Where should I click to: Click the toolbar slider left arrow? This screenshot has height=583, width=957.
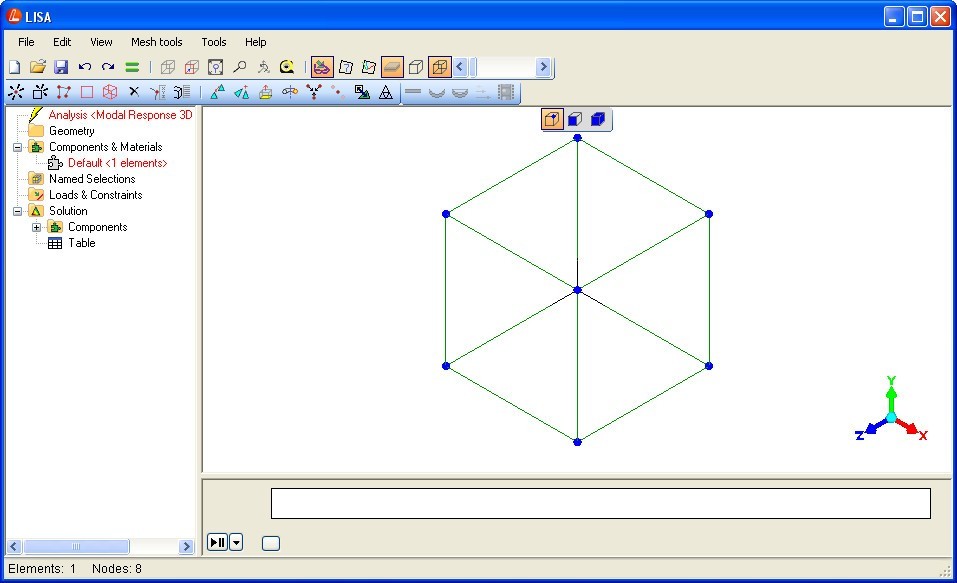click(460, 67)
